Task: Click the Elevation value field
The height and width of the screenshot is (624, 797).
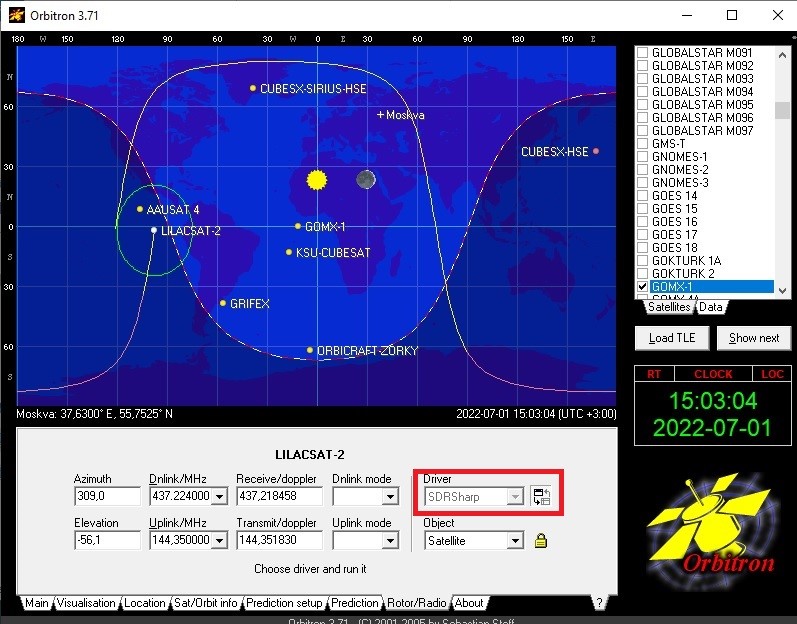Action: (107, 540)
